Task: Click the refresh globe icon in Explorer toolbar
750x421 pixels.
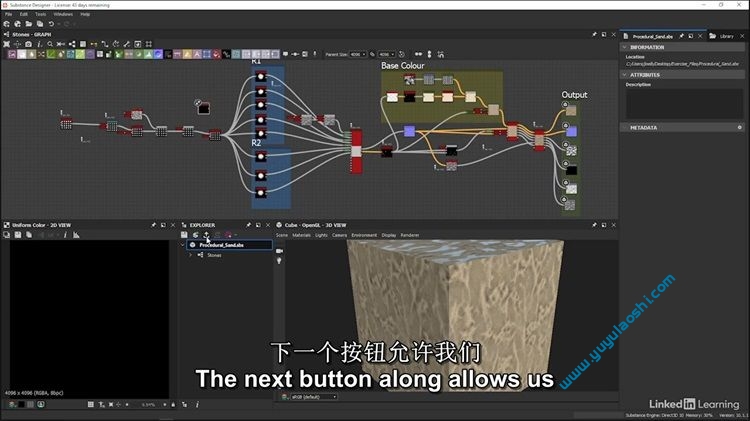Action: click(196, 235)
